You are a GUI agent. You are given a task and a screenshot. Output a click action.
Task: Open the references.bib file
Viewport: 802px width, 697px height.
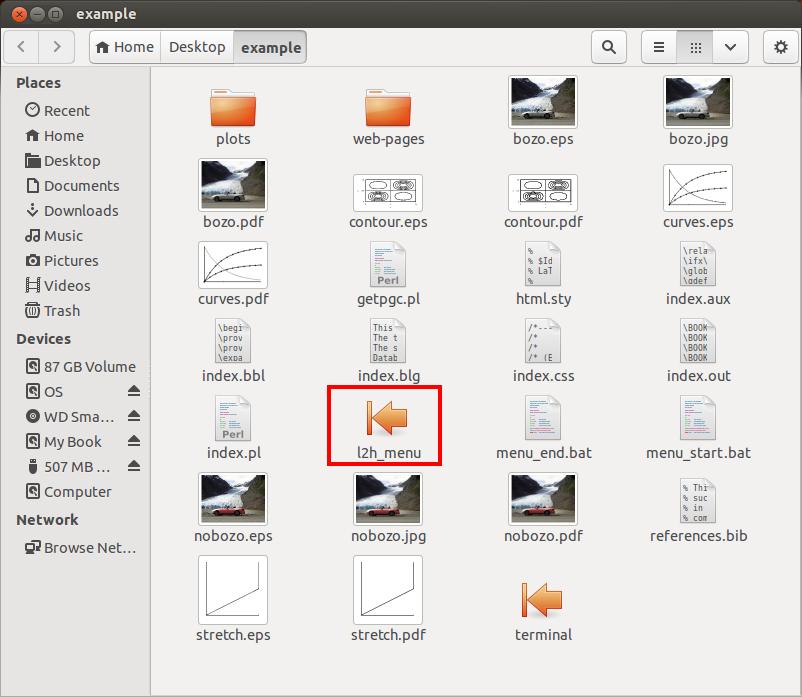point(698,501)
